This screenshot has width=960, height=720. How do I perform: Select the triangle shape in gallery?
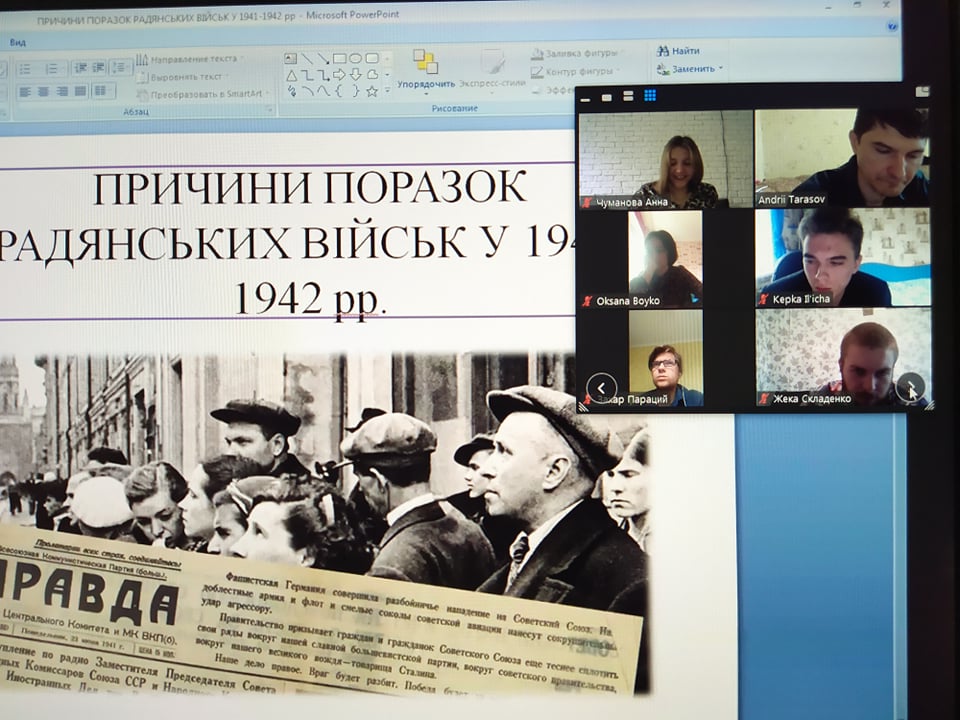pyautogui.click(x=292, y=75)
